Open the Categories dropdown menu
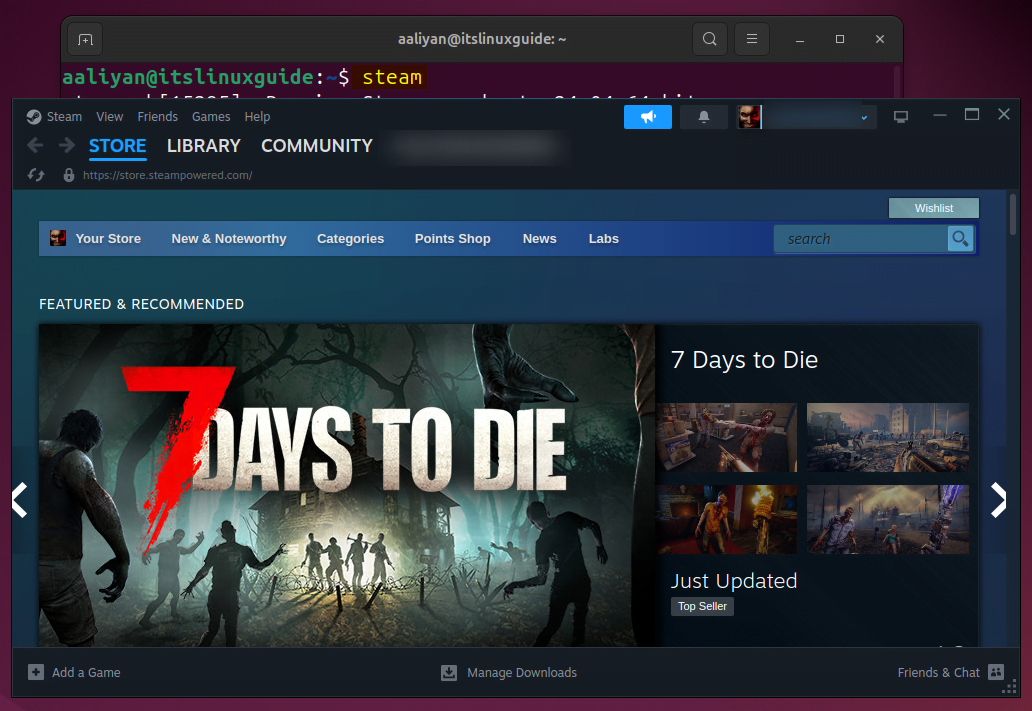 click(x=350, y=238)
